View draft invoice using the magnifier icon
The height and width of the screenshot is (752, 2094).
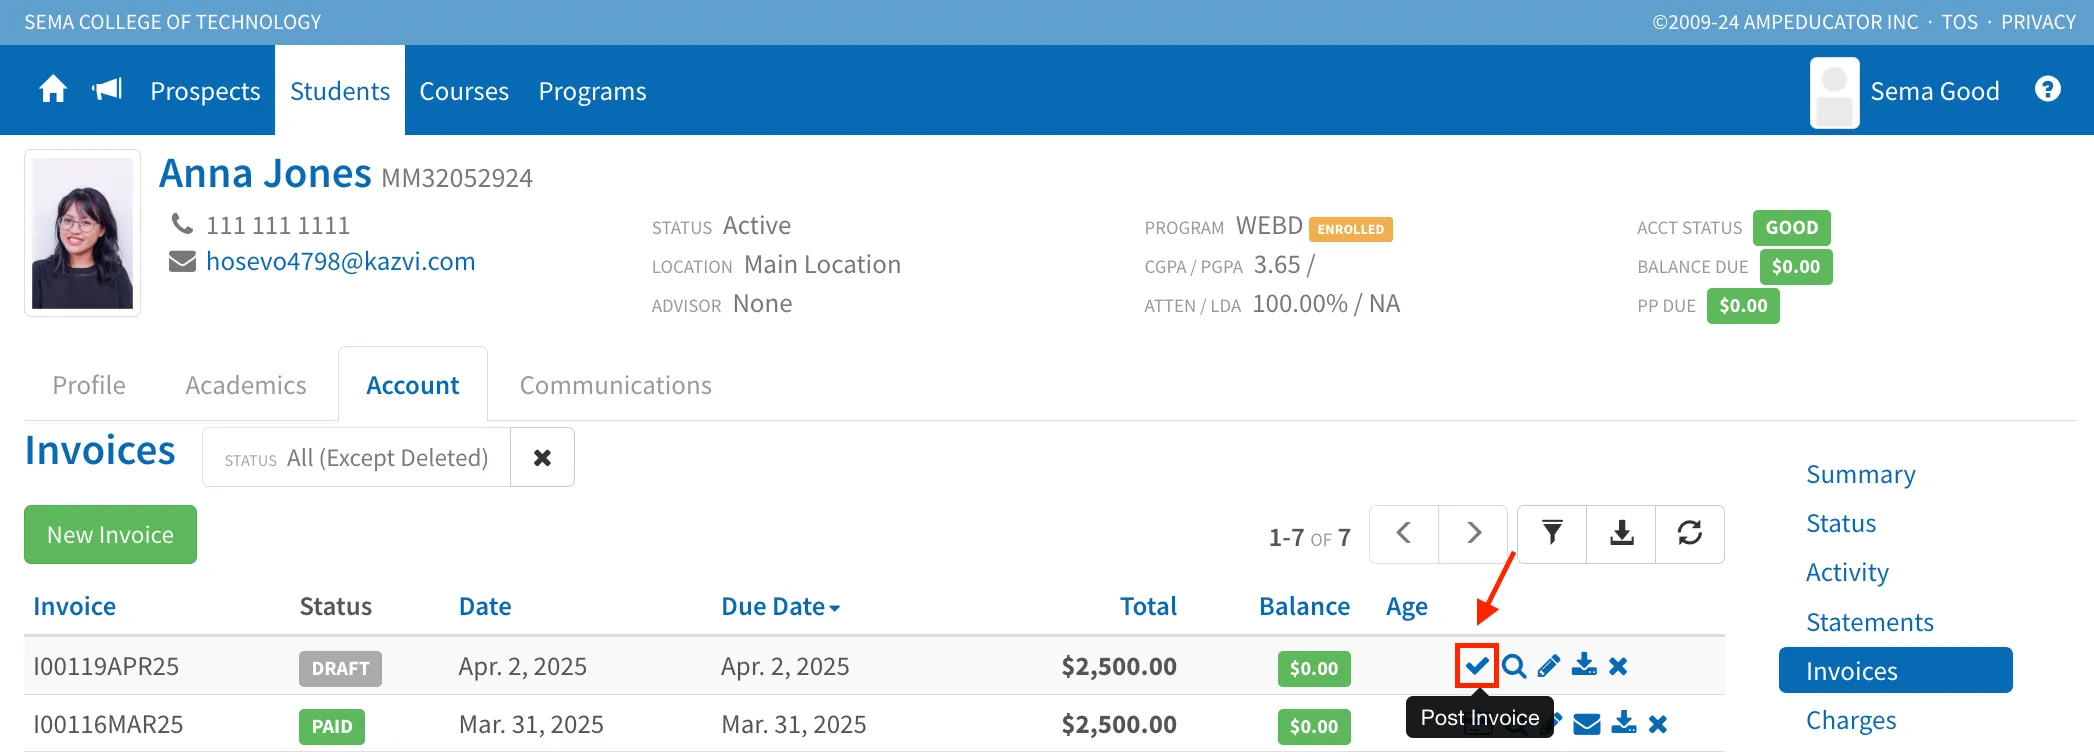1514,666
